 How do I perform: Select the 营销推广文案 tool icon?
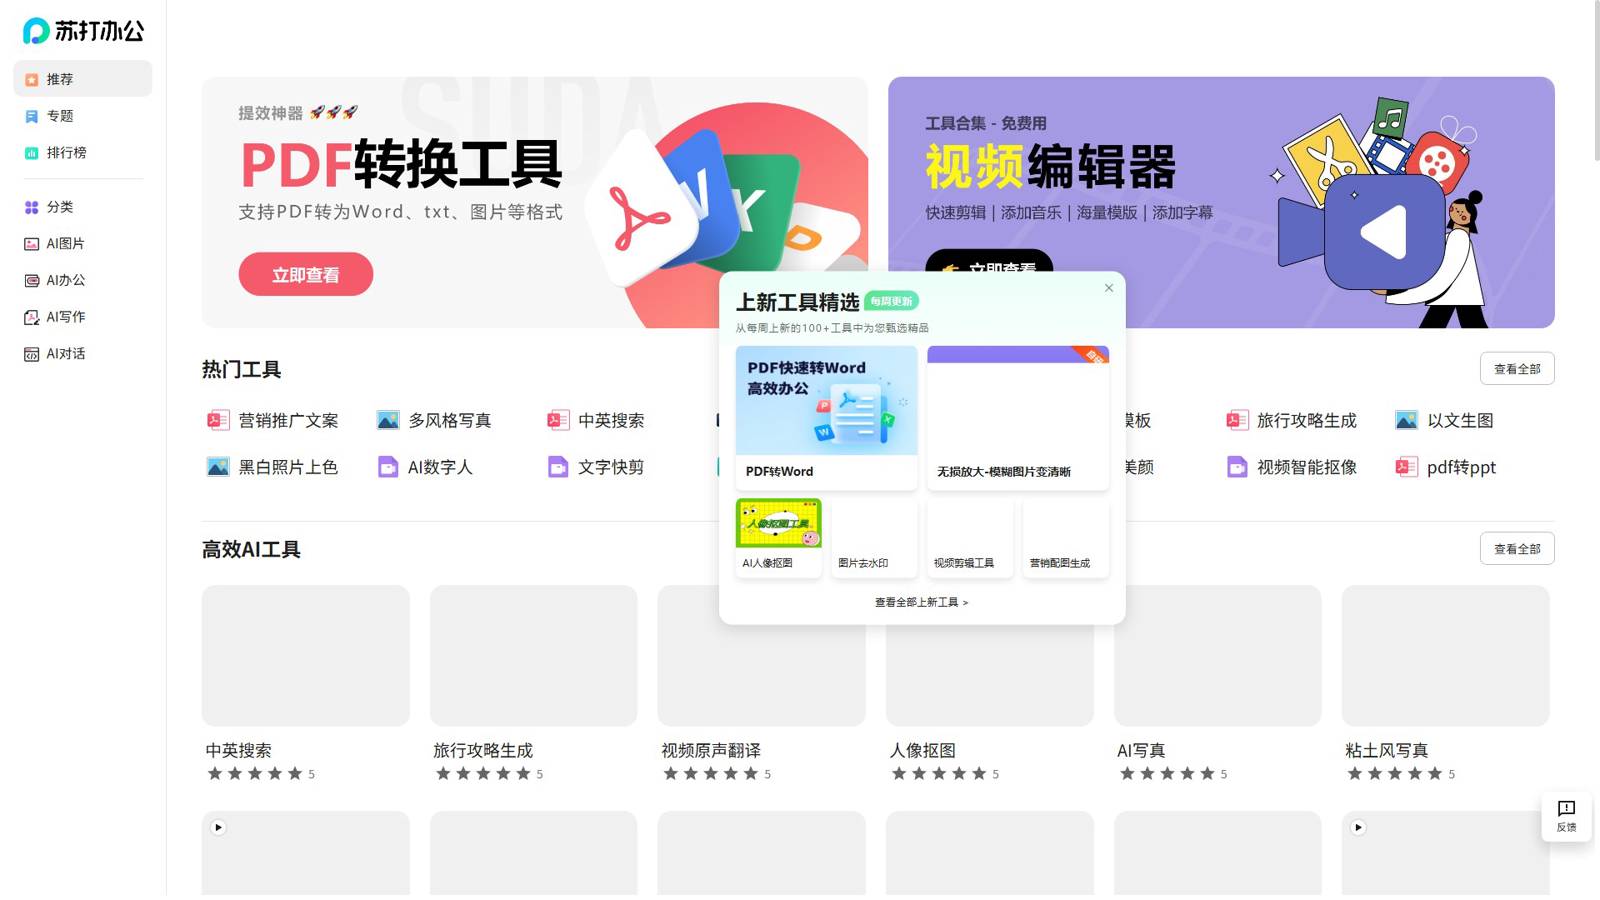218,420
